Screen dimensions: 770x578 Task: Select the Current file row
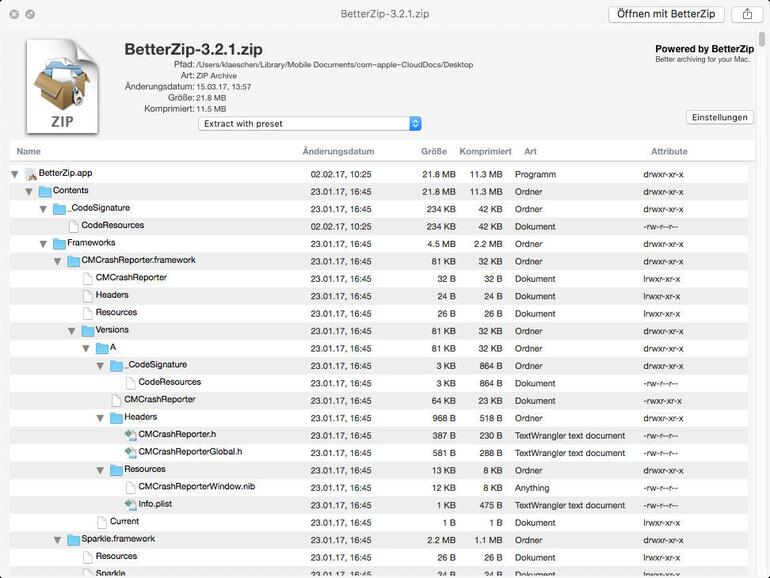[x=124, y=522]
